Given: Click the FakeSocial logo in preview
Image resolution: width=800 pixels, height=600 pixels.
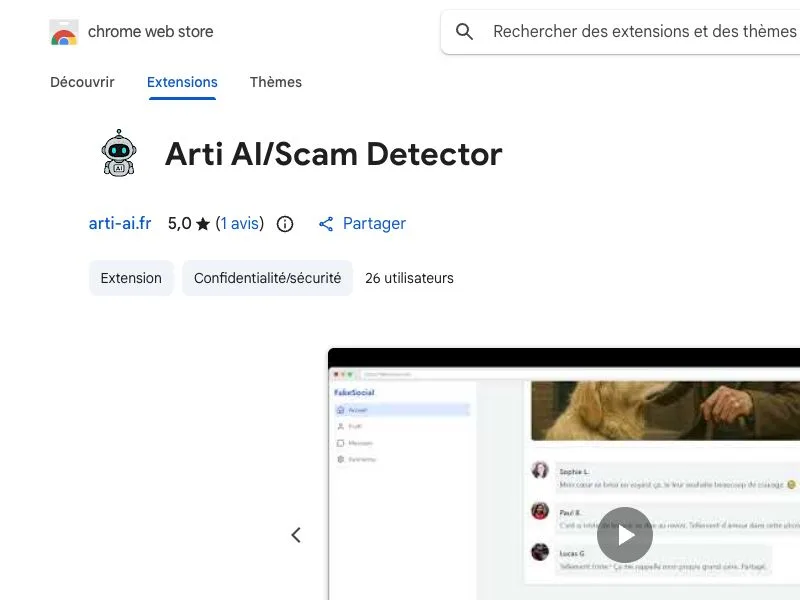Looking at the screenshot, I should pos(354,392).
